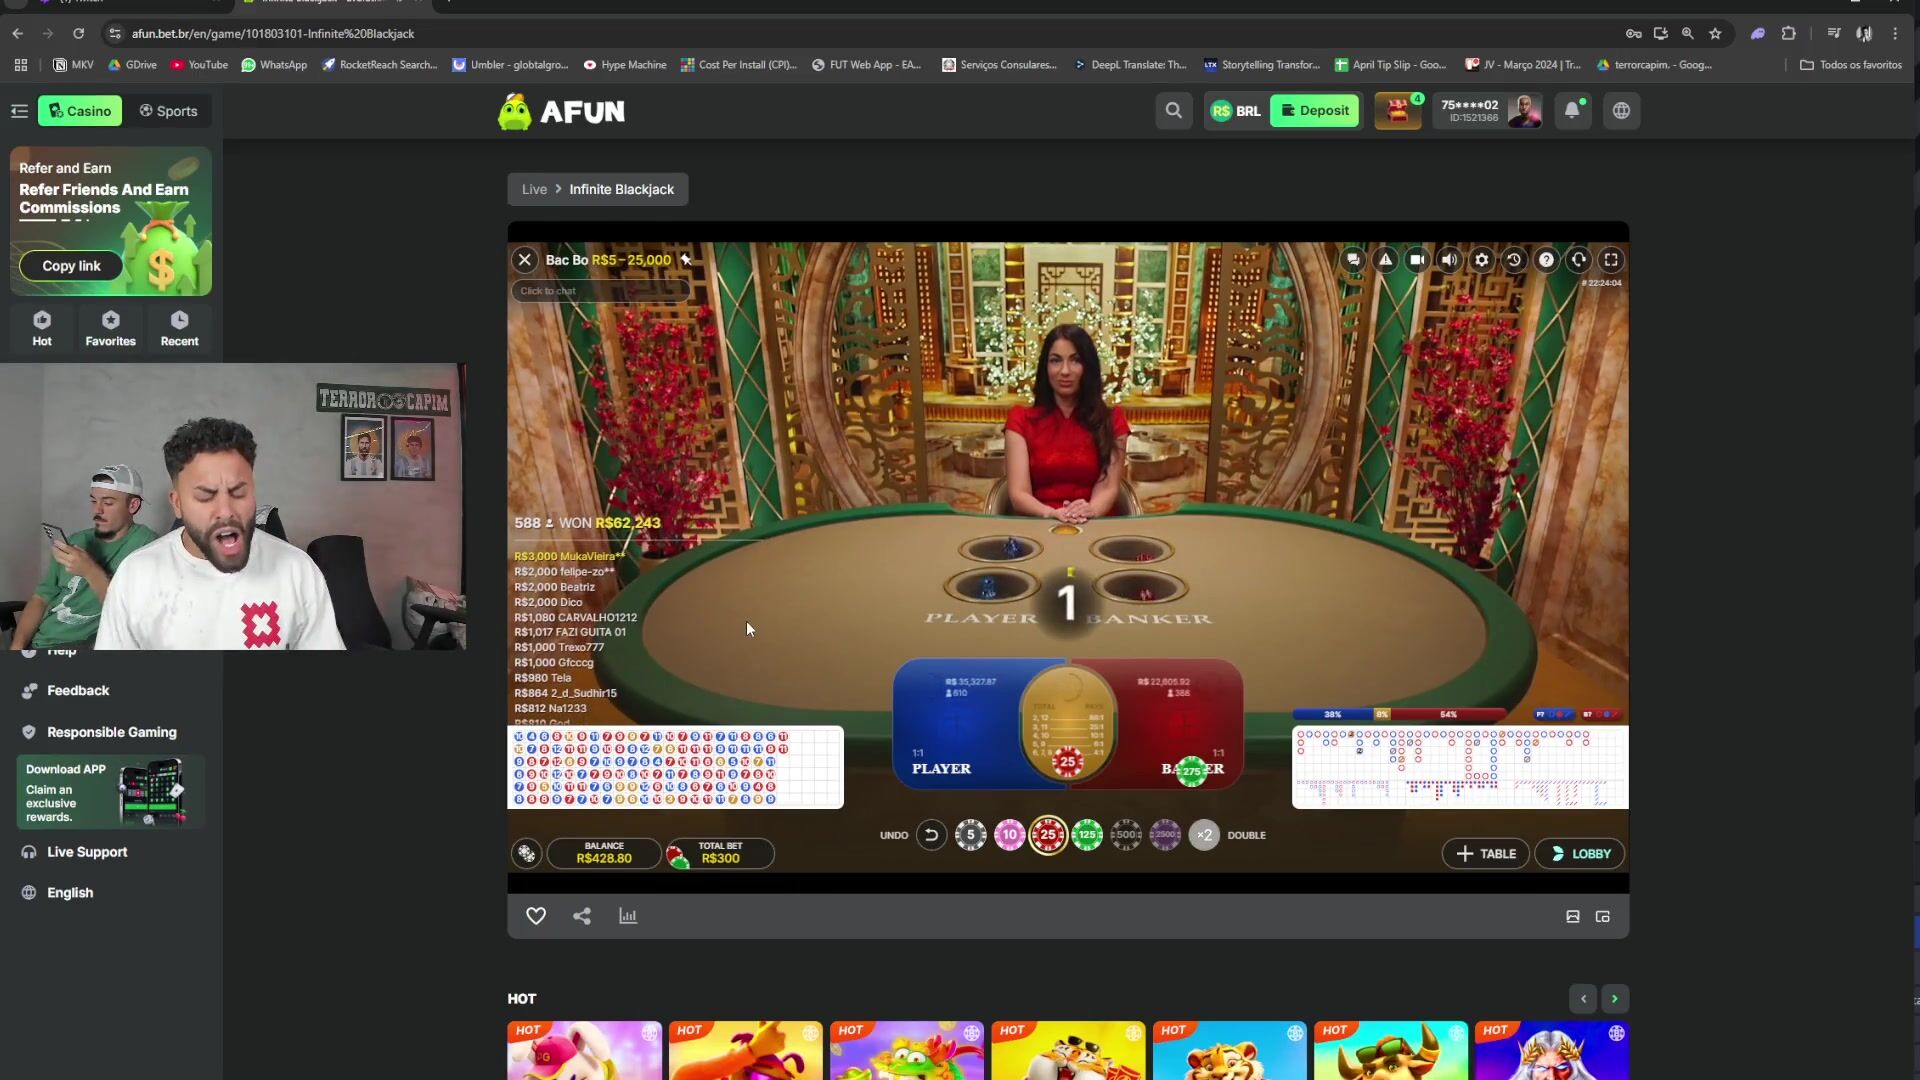Open the site search
This screenshot has width=1920, height=1080.
[1174, 111]
